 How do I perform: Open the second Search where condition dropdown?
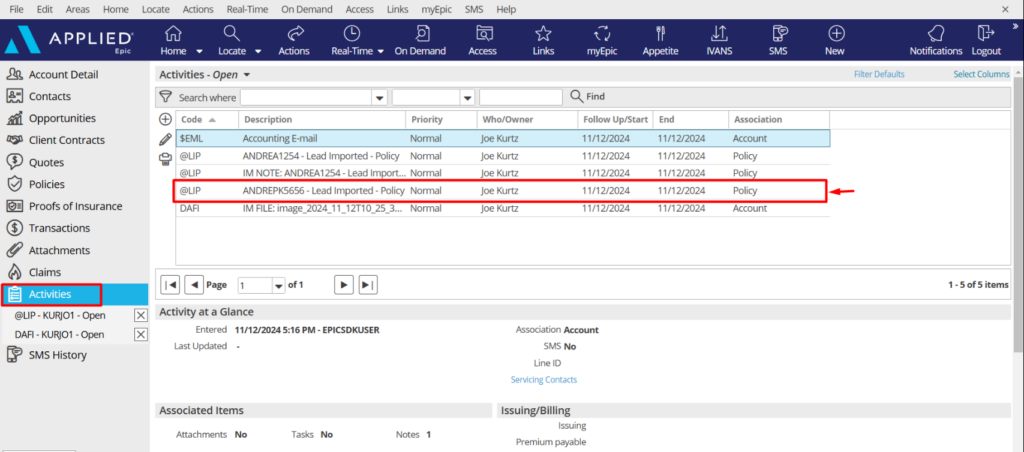pos(467,97)
